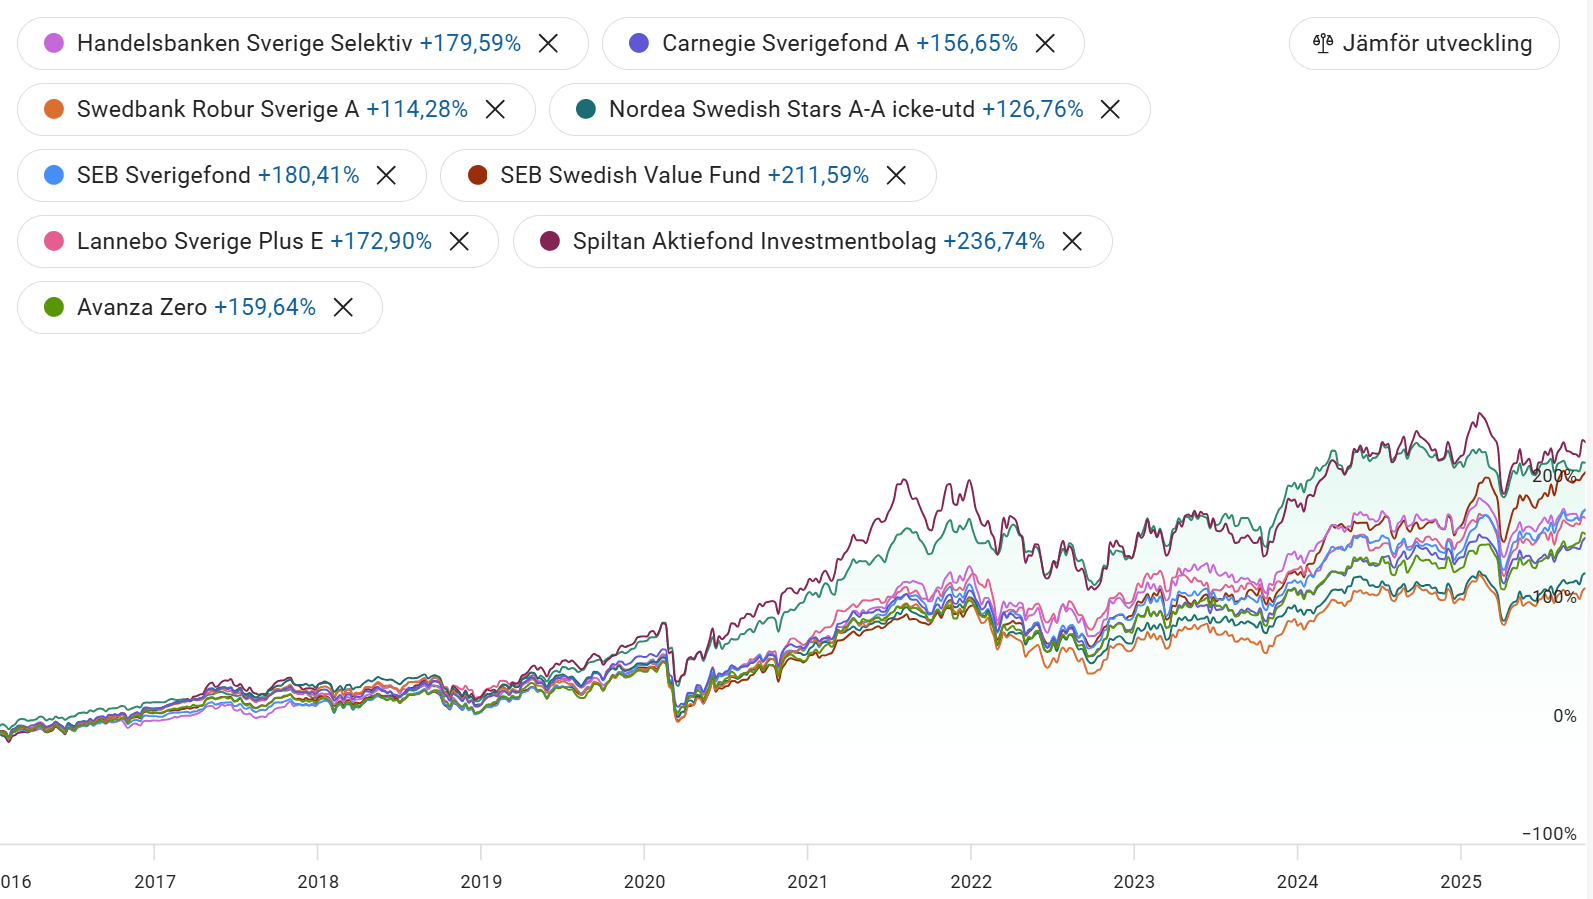The width and height of the screenshot is (1593, 899).
Task: Click the scale icon in Jämför utveckling
Action: pos(1323,43)
